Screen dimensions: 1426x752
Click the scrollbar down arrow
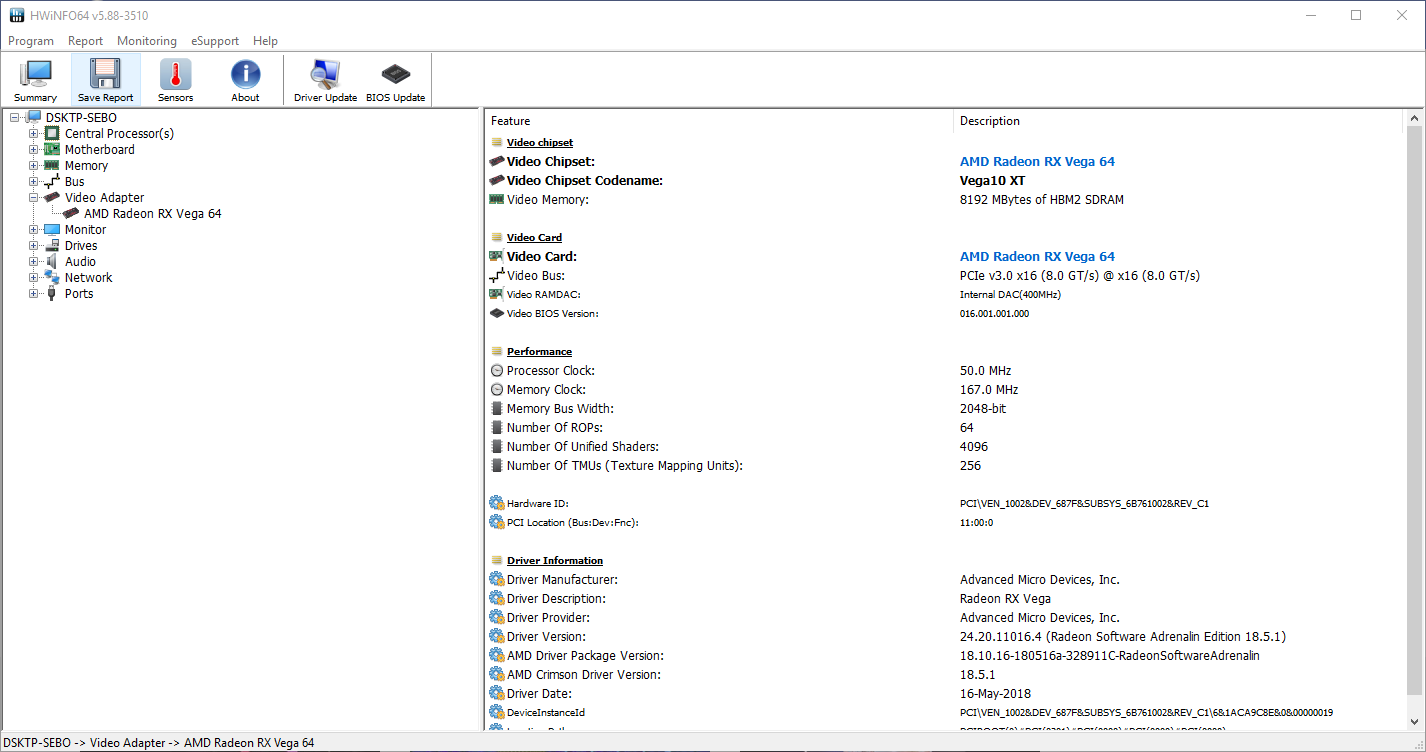[x=1414, y=721]
